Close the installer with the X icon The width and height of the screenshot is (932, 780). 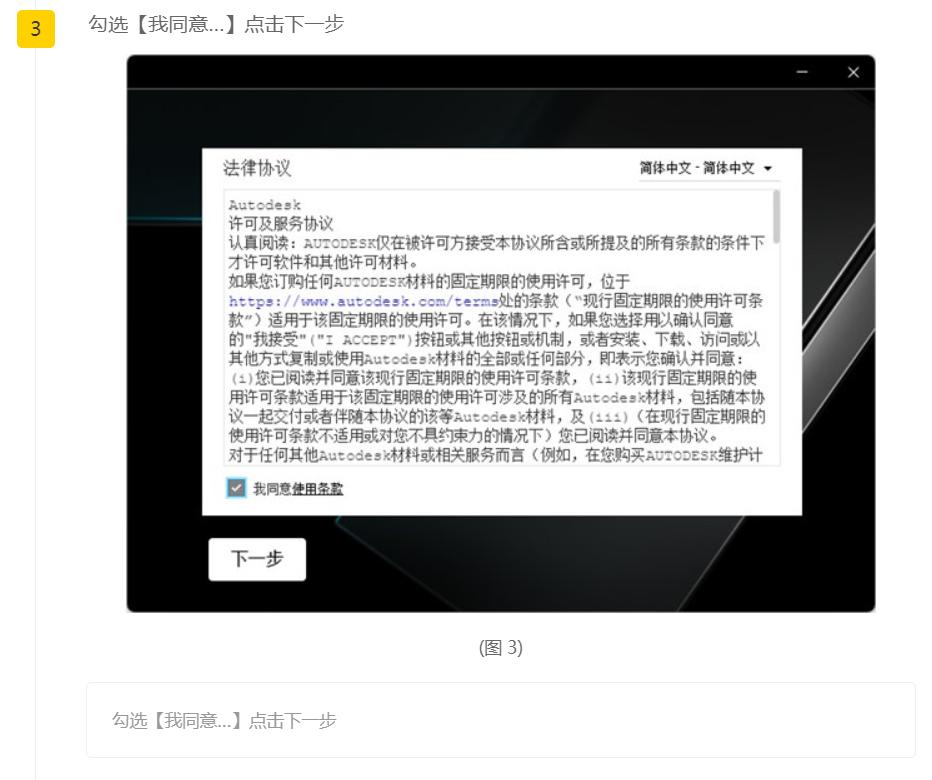tap(853, 72)
